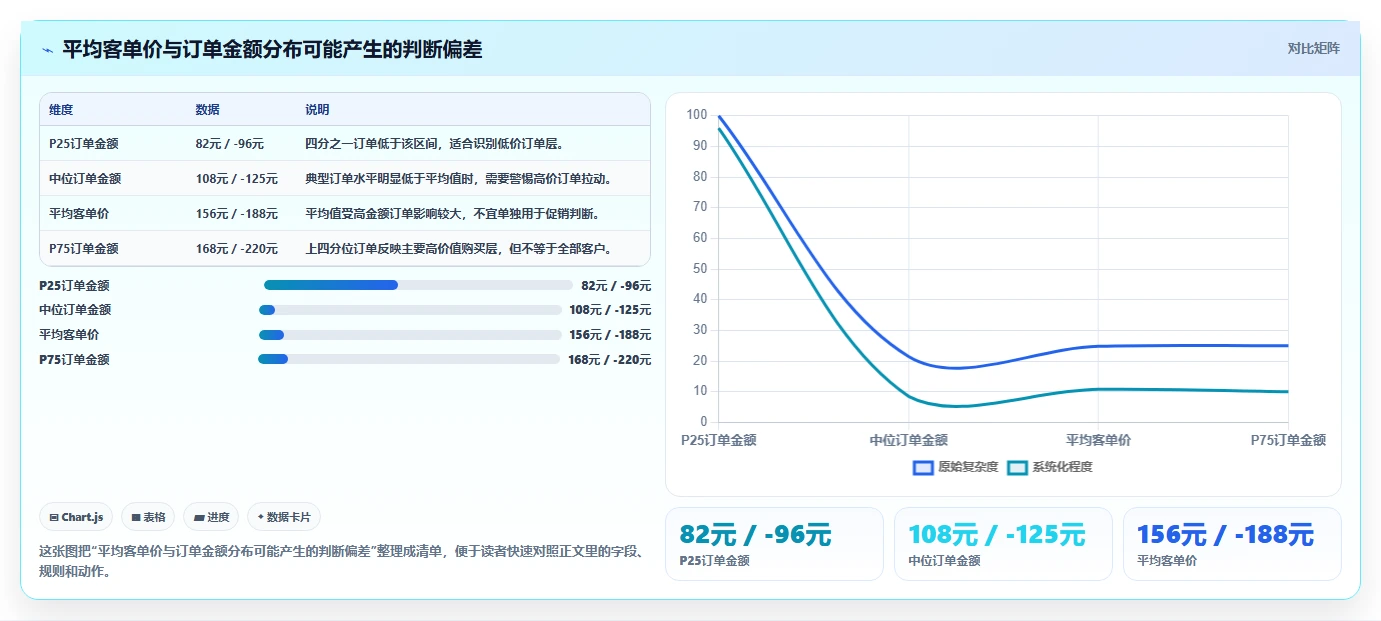1381x621 pixels.
Task: Open the 108元 / -125元 data card
Action: (1003, 544)
